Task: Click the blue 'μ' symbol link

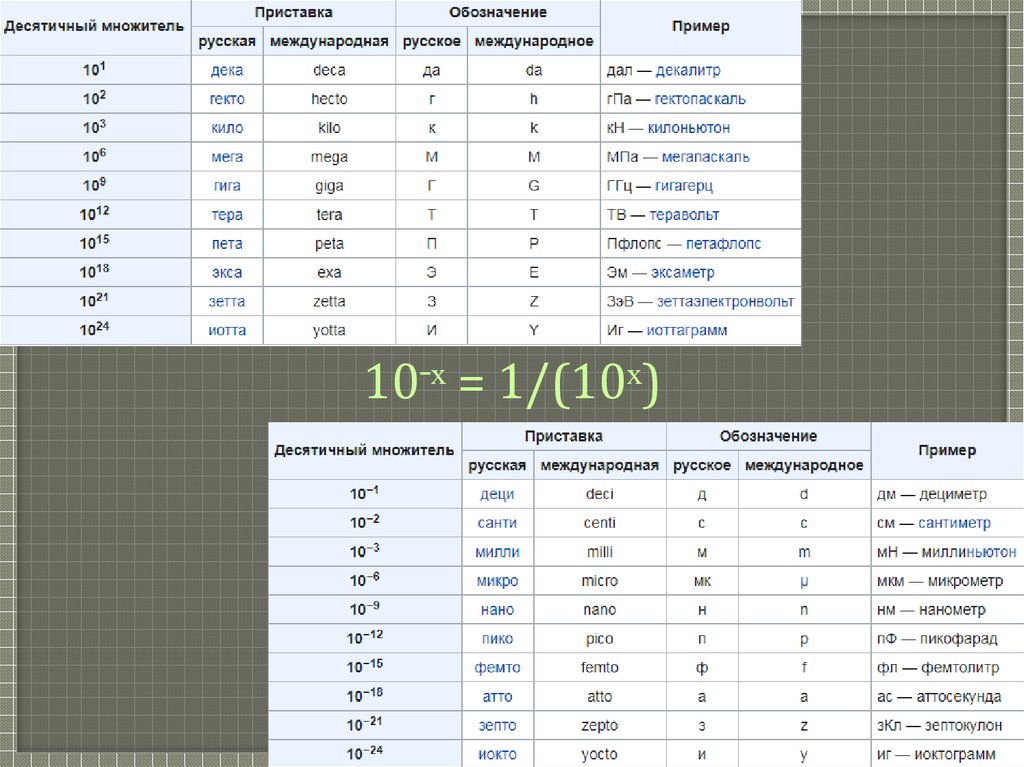Action: [804, 581]
